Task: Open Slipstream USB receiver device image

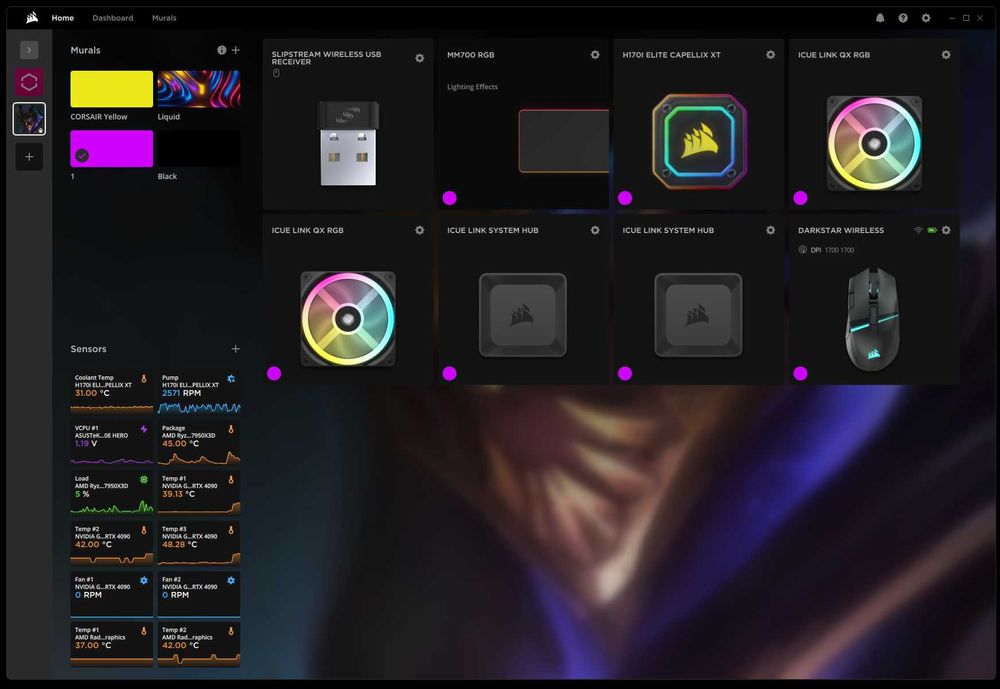Action: coord(348,143)
